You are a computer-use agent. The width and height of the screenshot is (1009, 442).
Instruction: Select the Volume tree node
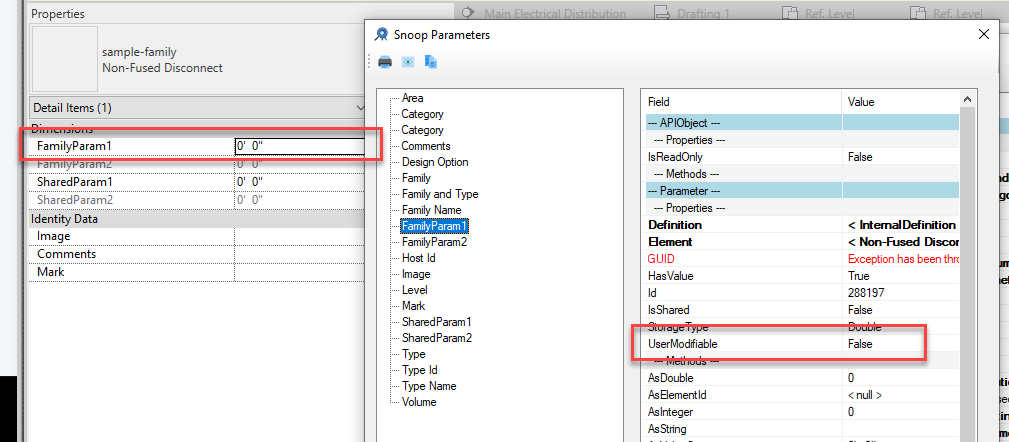[x=418, y=402]
